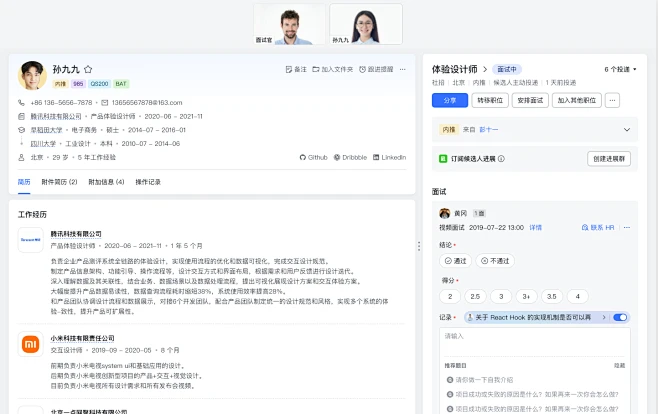658x414 pixels.
Task: Click the blue 分享 button
Action: click(449, 100)
